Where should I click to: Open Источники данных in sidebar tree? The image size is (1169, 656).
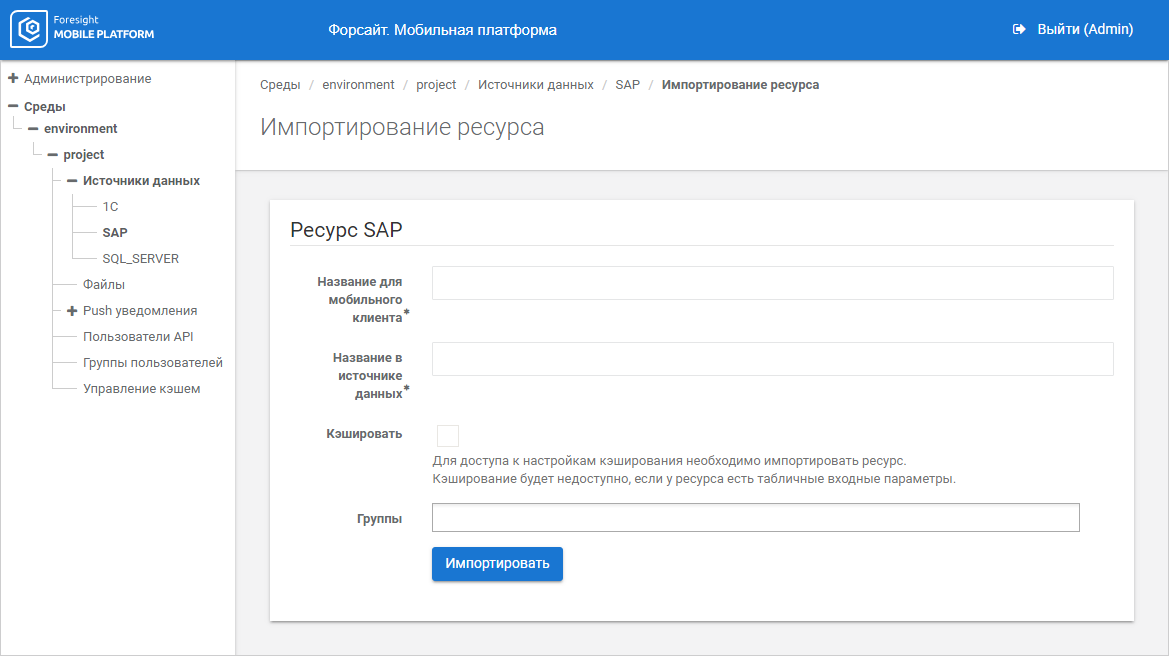pyautogui.click(x=141, y=181)
